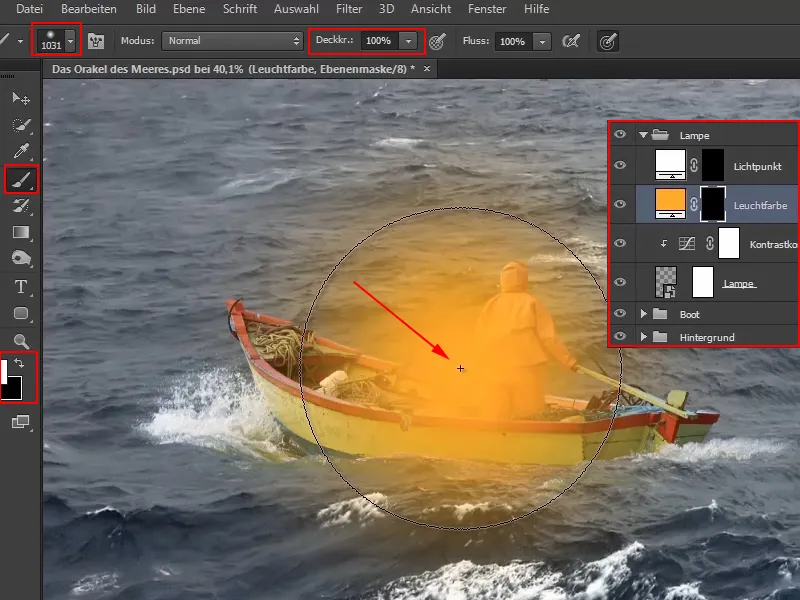This screenshot has height=600, width=800.
Task: Click the screen mode icon
Action: [x=20, y=421]
